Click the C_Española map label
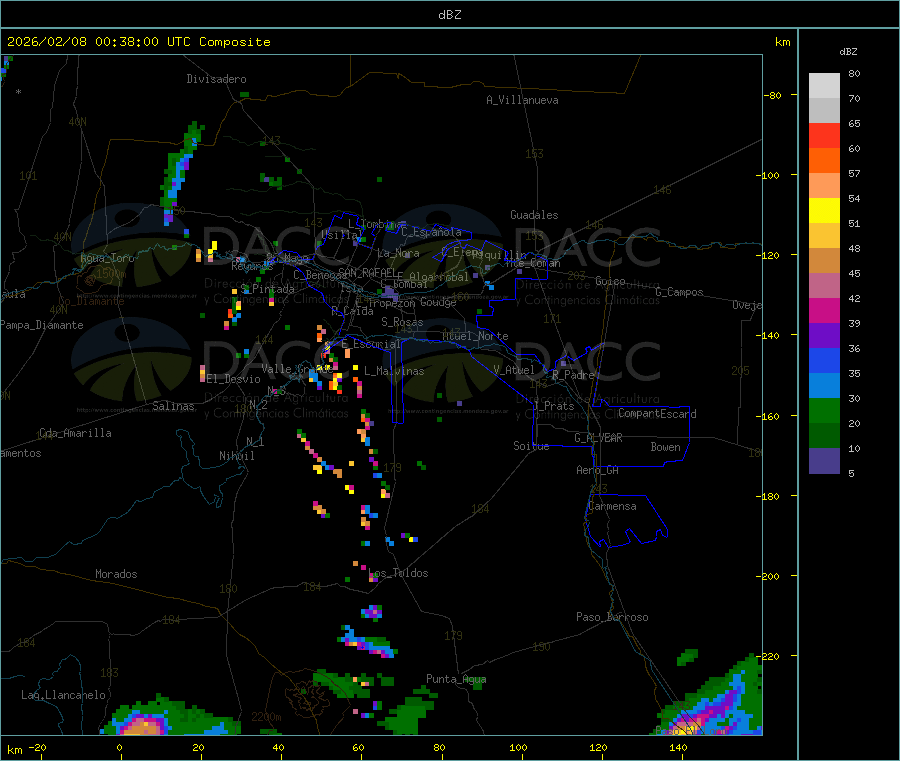900x761 pixels. coord(431,232)
